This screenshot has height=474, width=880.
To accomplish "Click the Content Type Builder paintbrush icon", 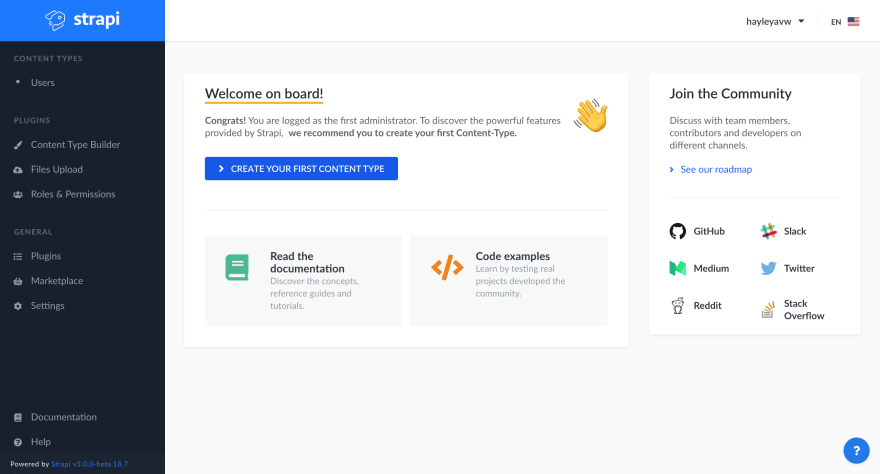I will click(x=18, y=145).
